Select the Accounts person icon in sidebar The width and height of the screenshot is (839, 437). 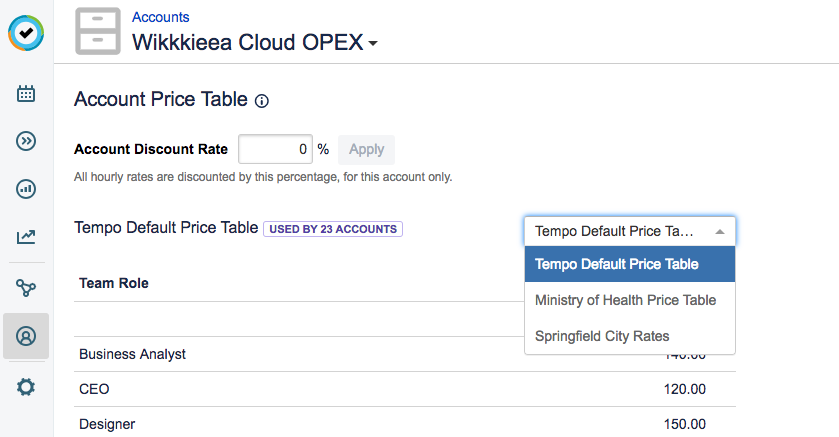(x=26, y=336)
